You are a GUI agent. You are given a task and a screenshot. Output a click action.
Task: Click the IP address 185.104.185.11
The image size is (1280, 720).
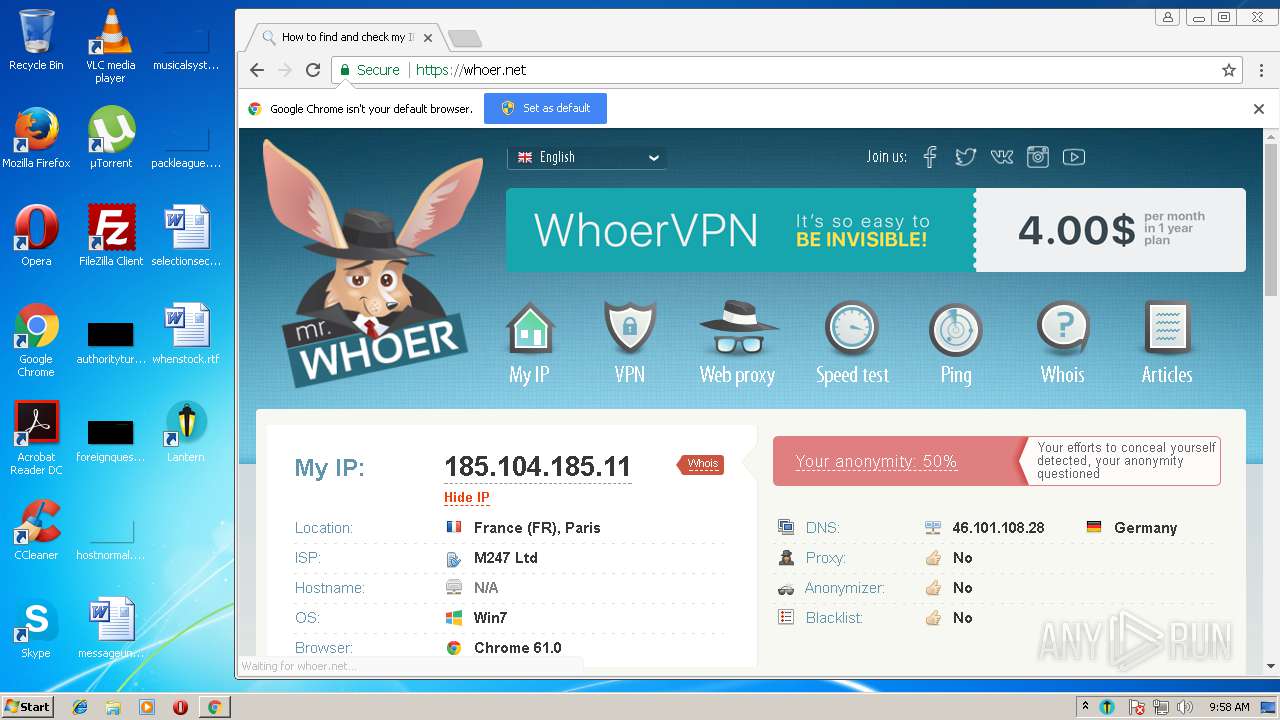538,467
